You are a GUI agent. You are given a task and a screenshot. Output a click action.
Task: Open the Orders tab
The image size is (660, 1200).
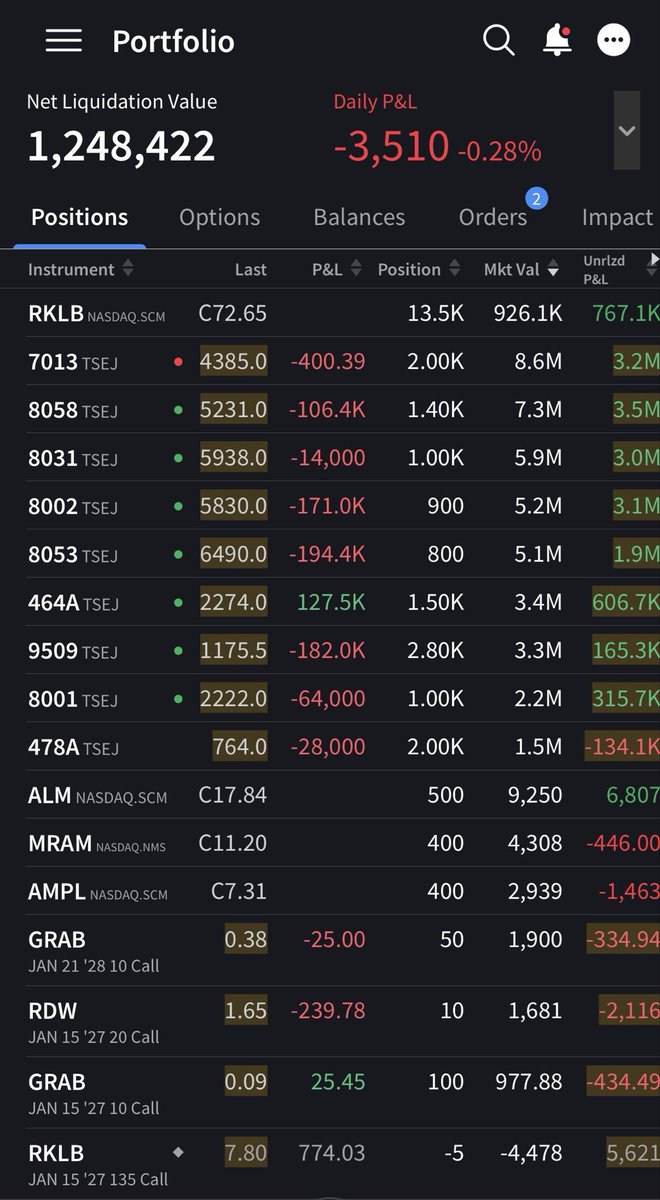coord(493,217)
